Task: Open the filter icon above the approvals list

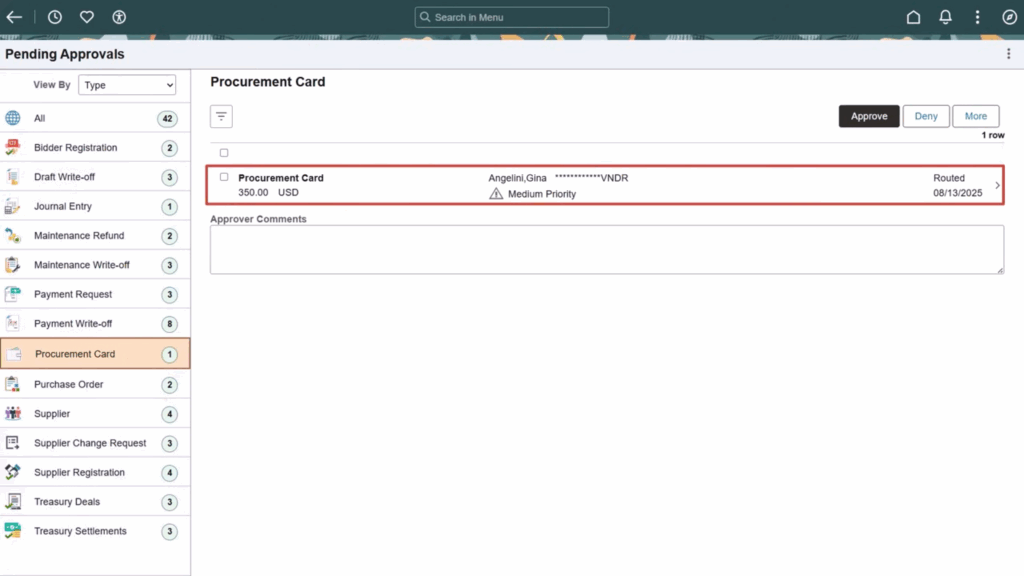Action: coord(220,116)
